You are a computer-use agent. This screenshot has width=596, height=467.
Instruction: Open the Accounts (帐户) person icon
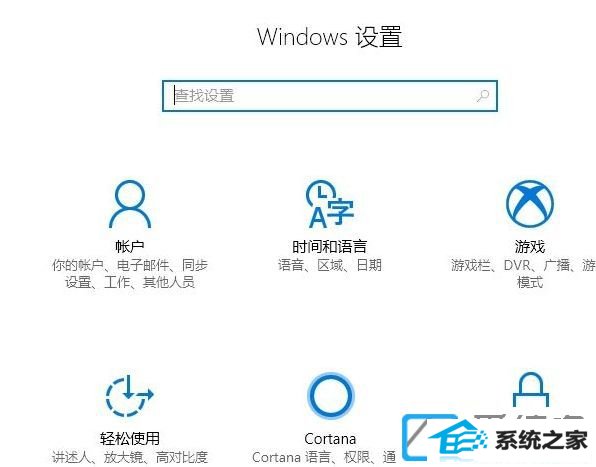coord(130,204)
